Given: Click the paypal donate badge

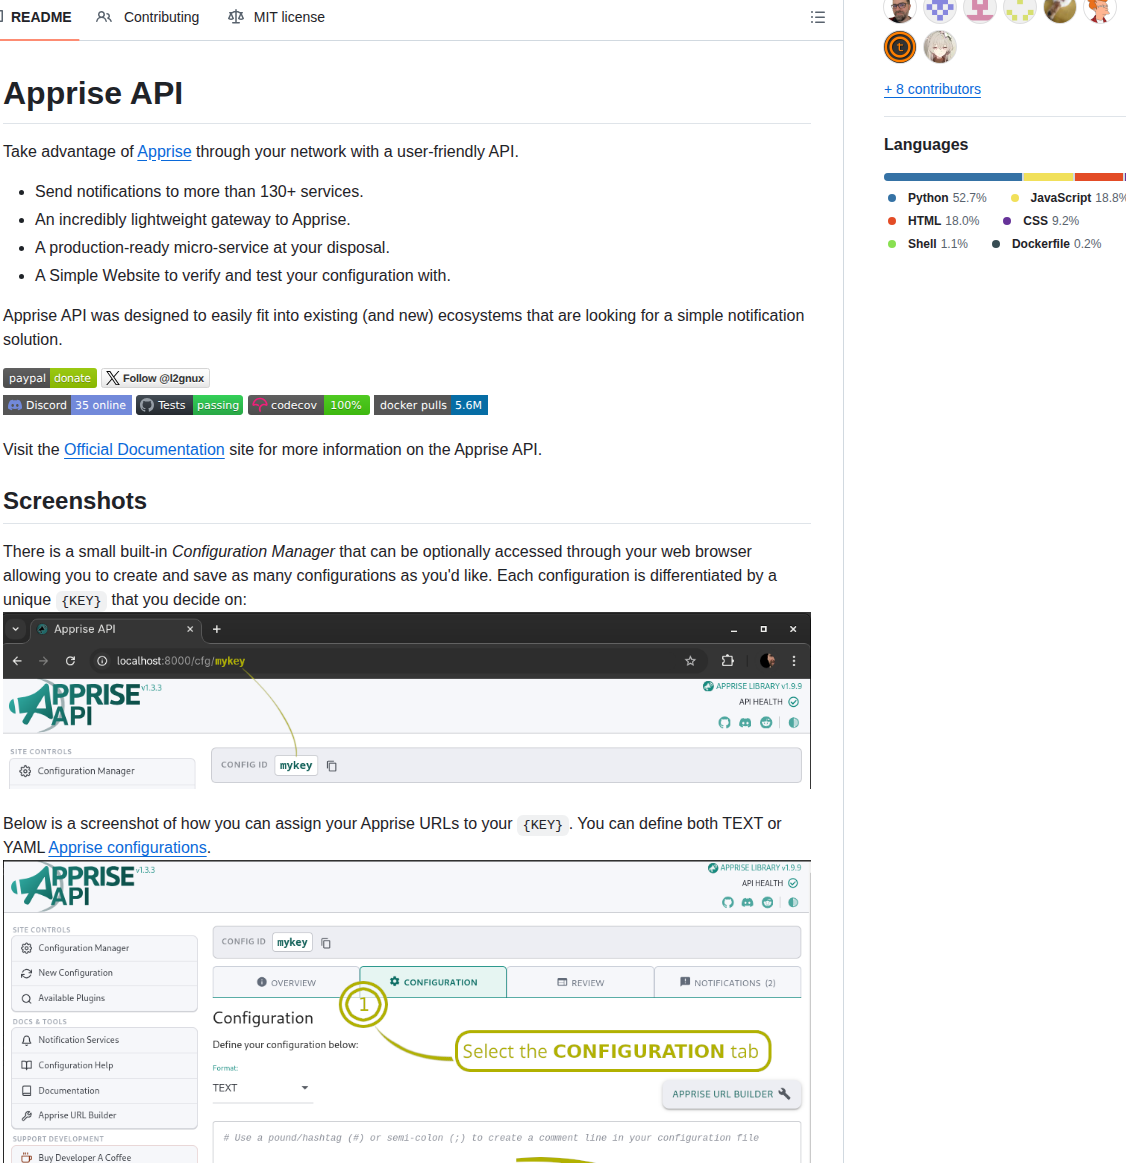Looking at the screenshot, I should coord(50,378).
